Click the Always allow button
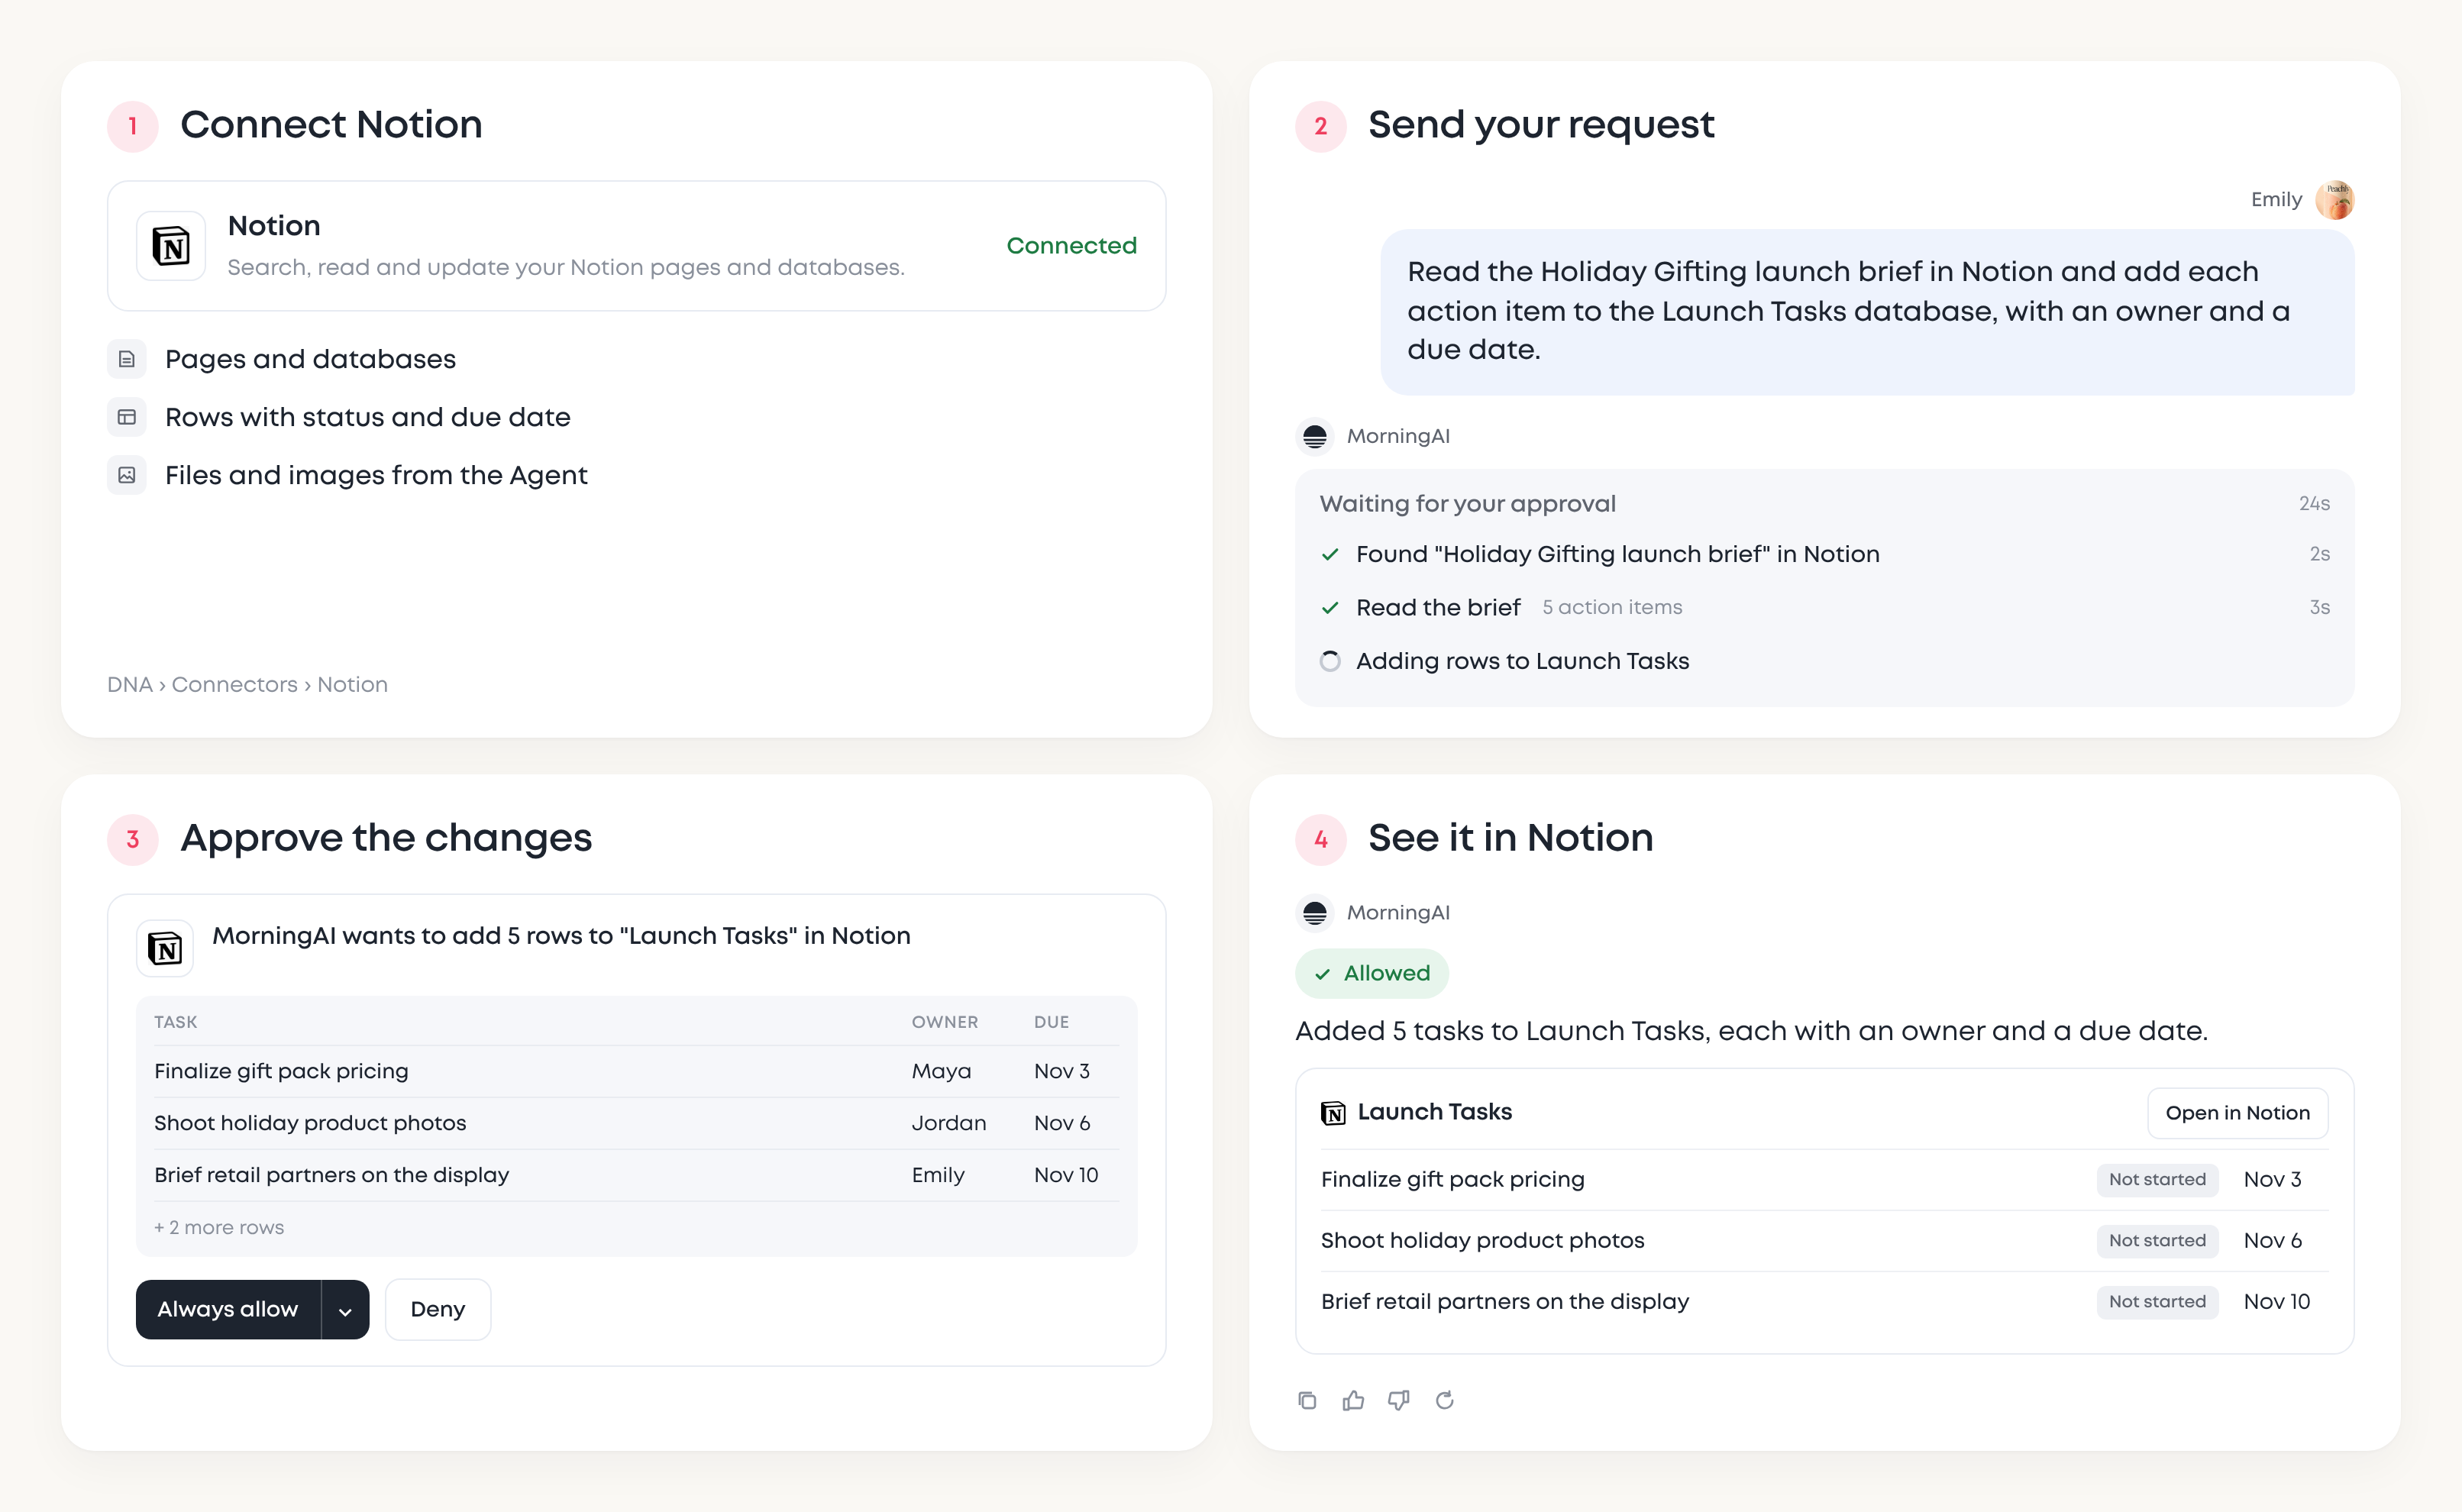Screen dimensions: 2462x1512 point(228,1310)
